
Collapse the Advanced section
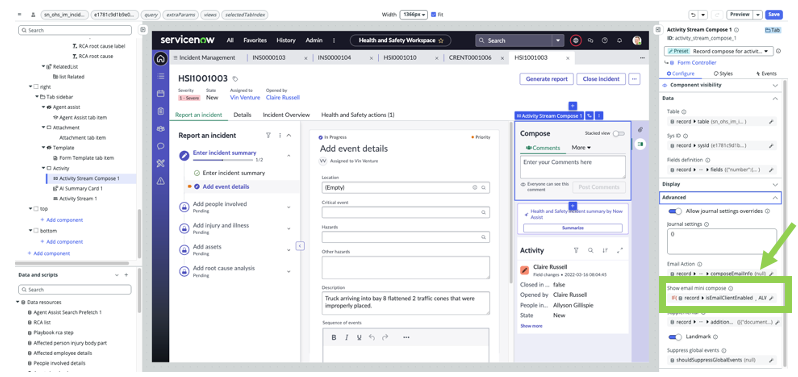[775, 197]
